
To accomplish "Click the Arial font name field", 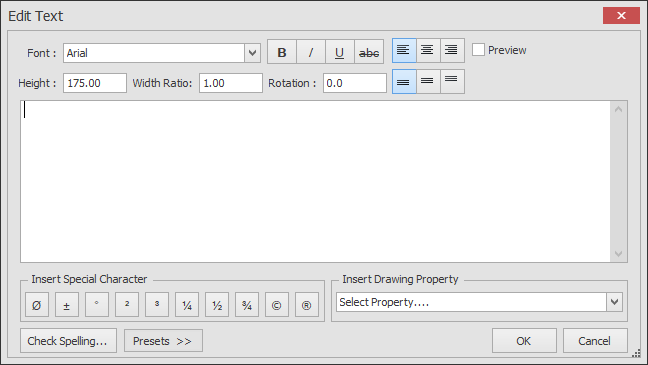I will [154, 53].
